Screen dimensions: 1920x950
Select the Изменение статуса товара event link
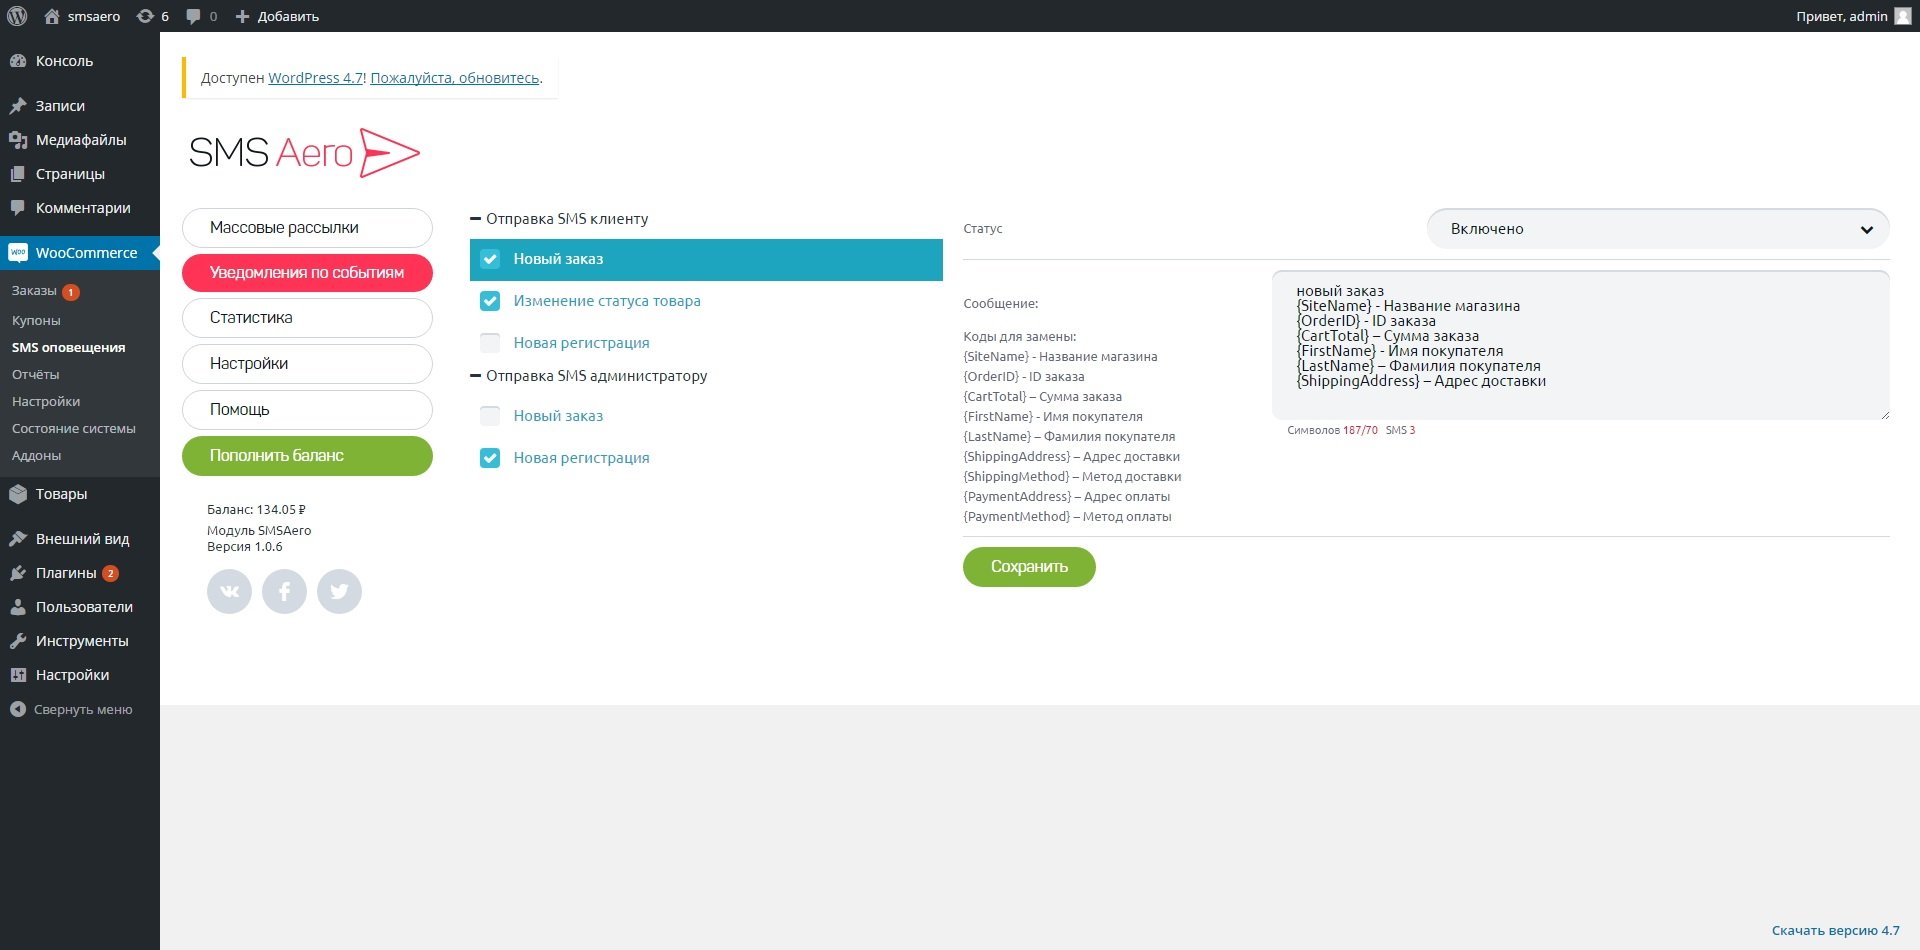[607, 301]
